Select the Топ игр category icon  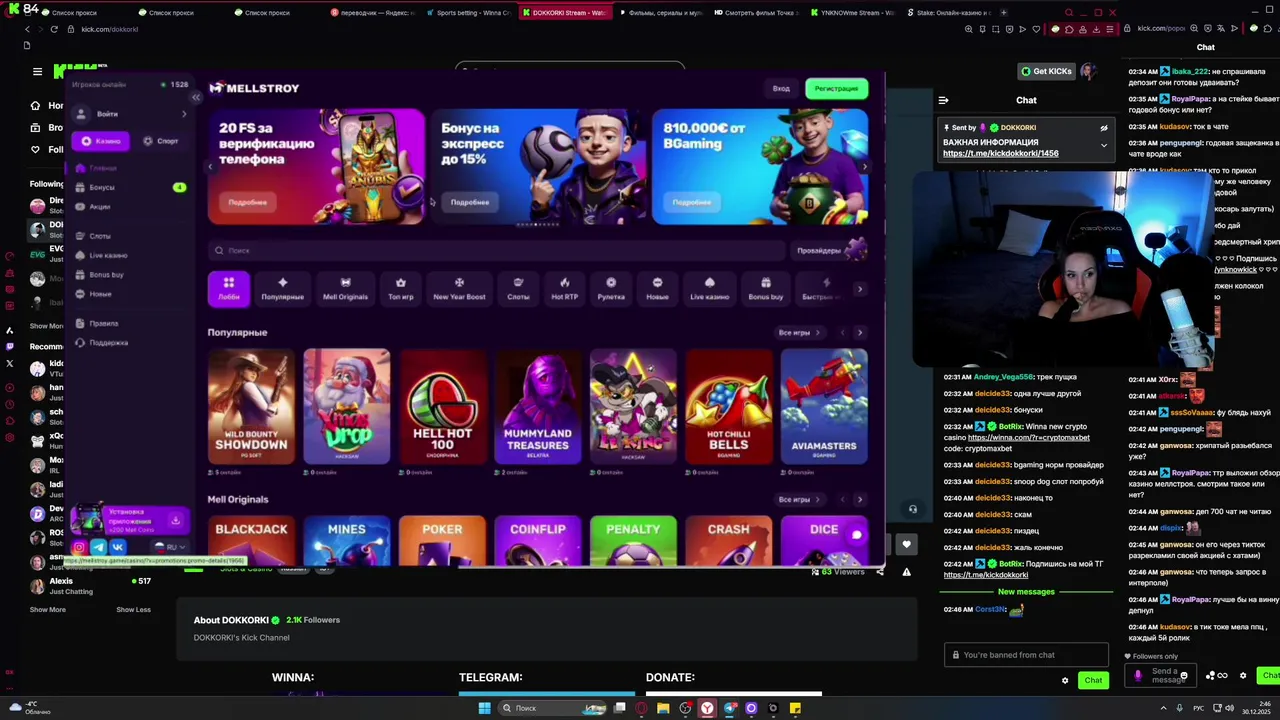click(400, 288)
